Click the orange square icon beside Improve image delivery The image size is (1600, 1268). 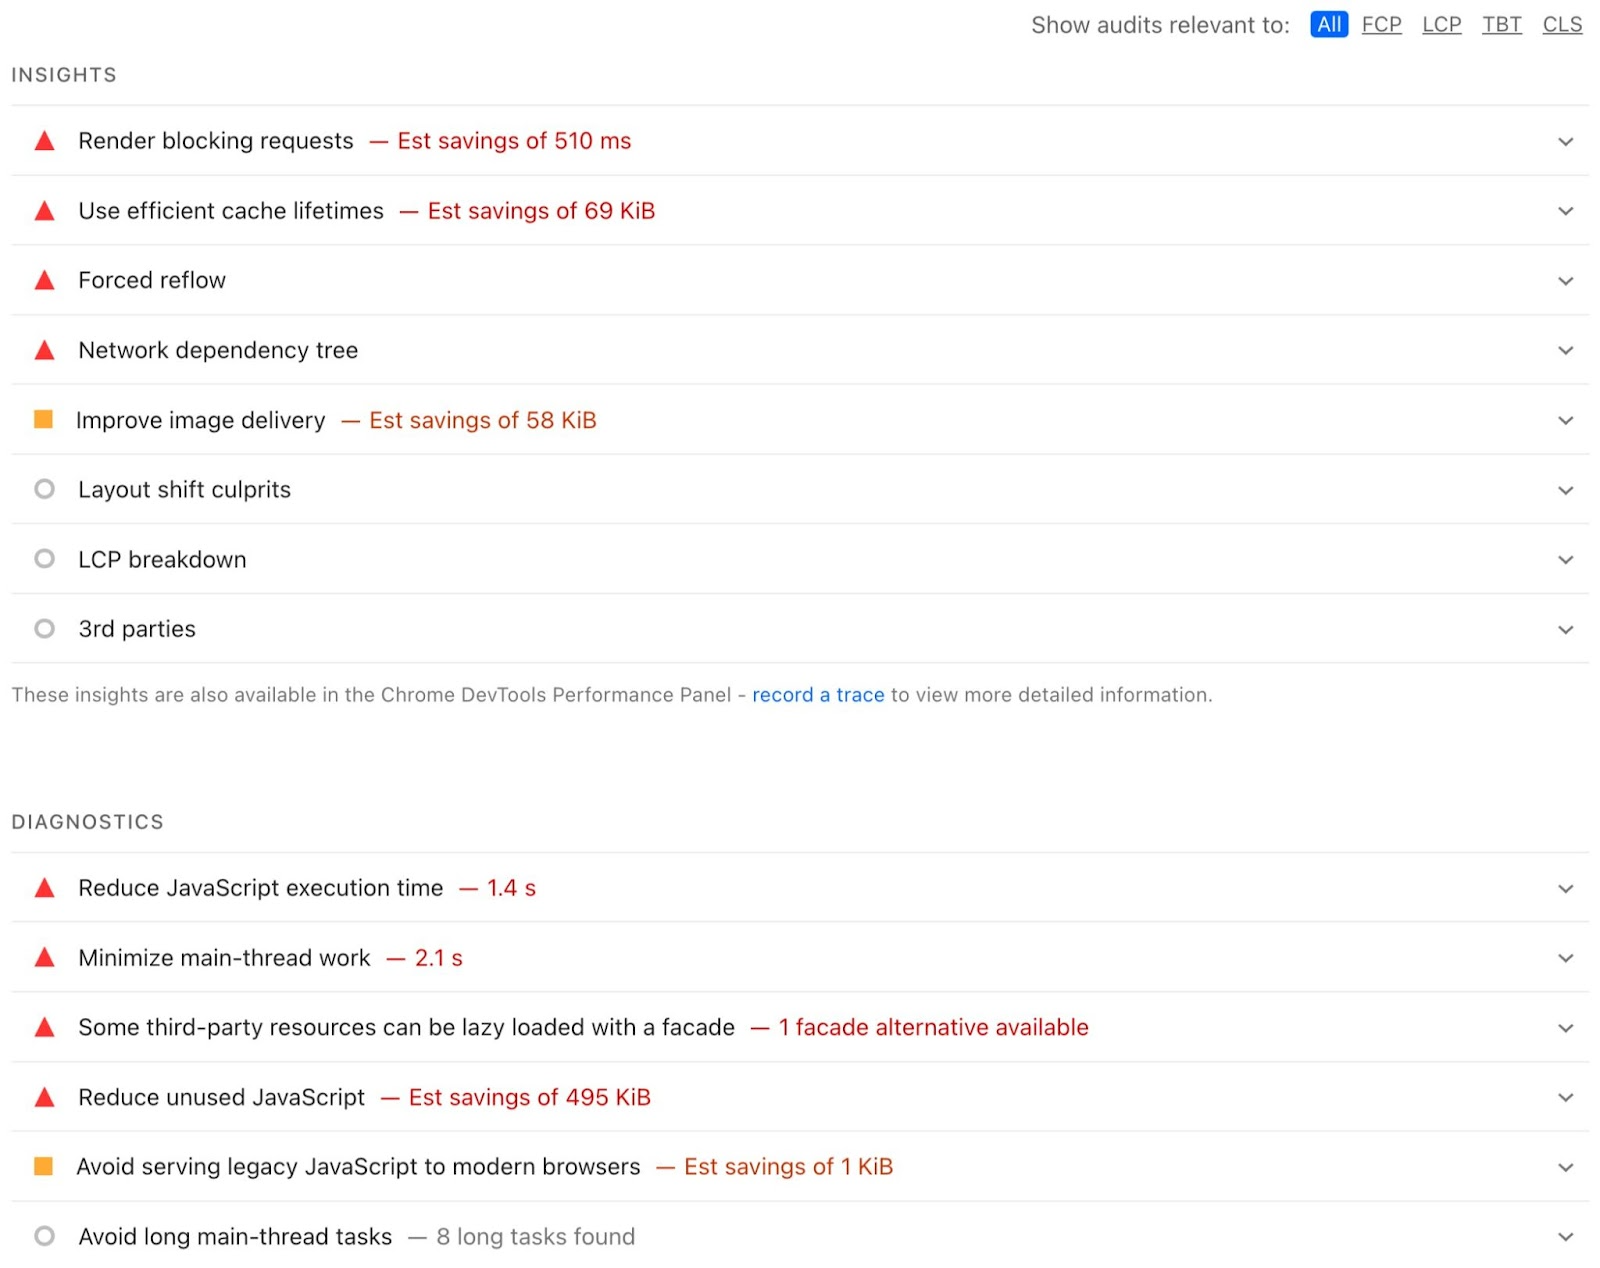click(x=44, y=420)
